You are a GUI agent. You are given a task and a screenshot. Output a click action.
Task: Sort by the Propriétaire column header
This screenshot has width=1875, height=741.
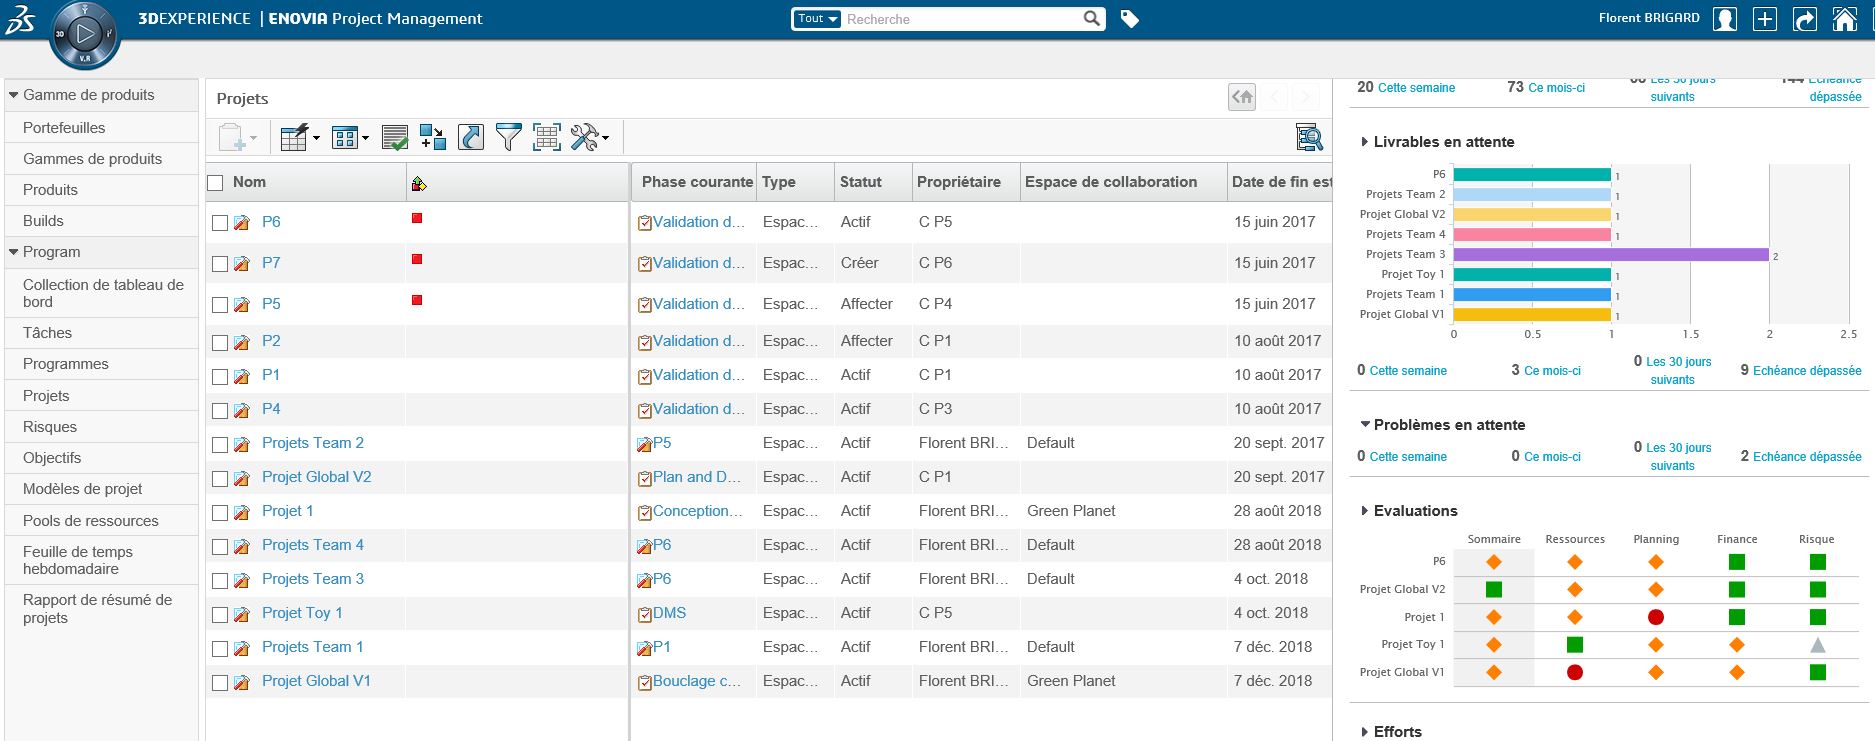[959, 182]
